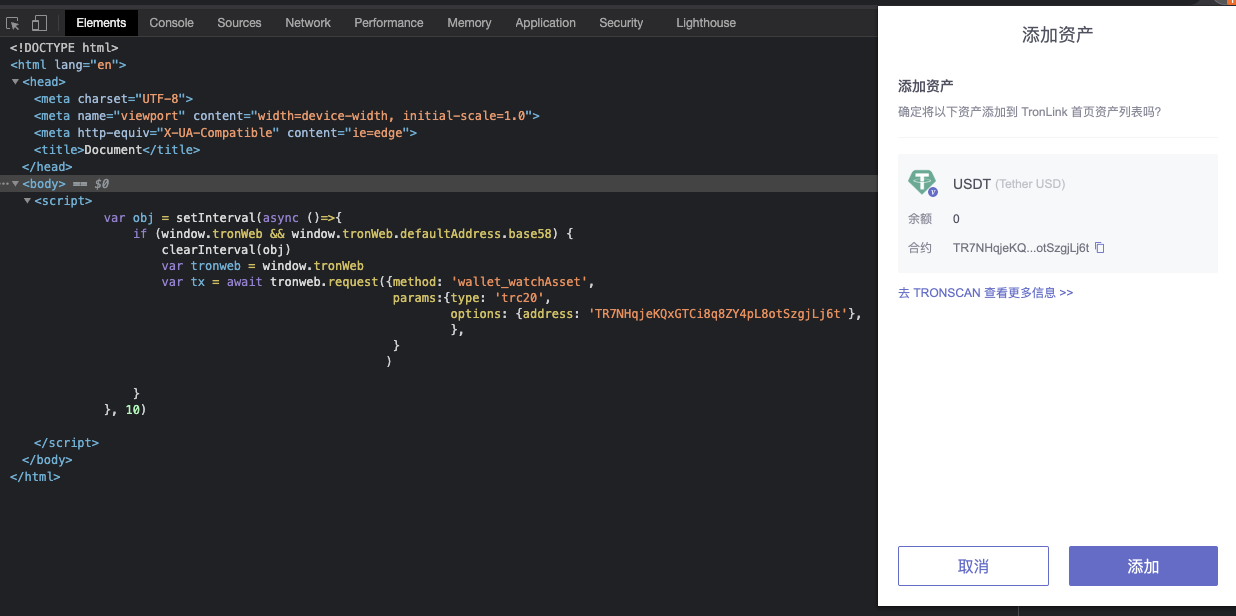Image resolution: width=1236 pixels, height=616 pixels.
Task: Select the closing html tag line
Action: (35, 477)
